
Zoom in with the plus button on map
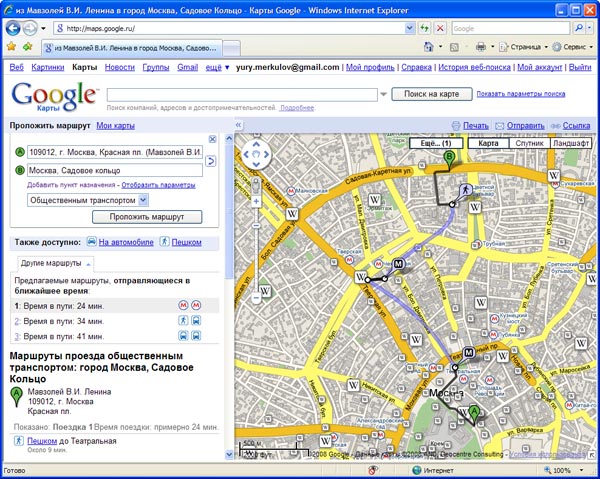click(256, 201)
